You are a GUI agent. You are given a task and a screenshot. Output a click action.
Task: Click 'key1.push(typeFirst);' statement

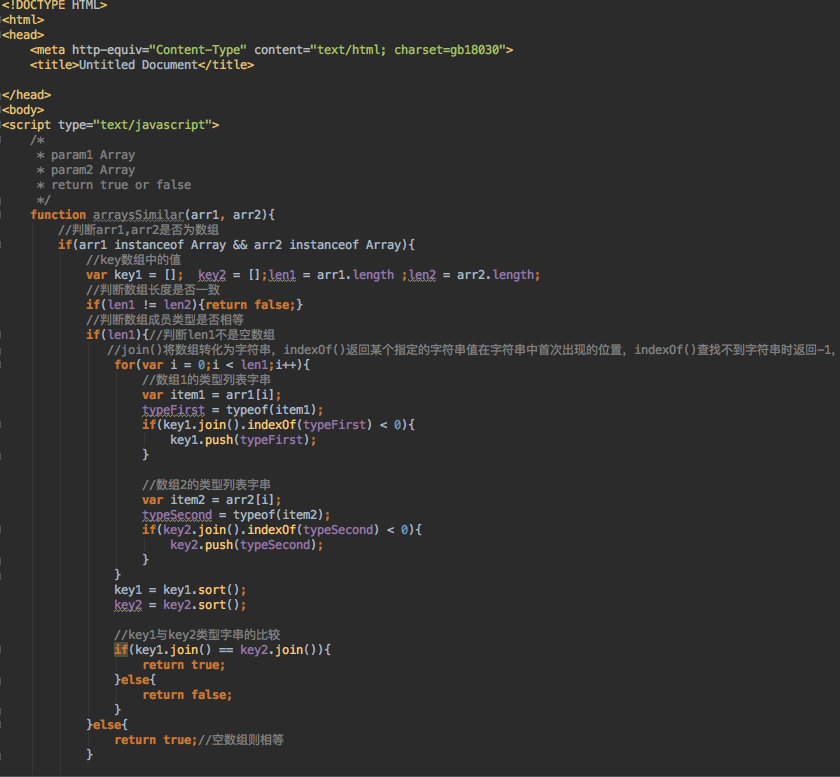[x=243, y=440]
